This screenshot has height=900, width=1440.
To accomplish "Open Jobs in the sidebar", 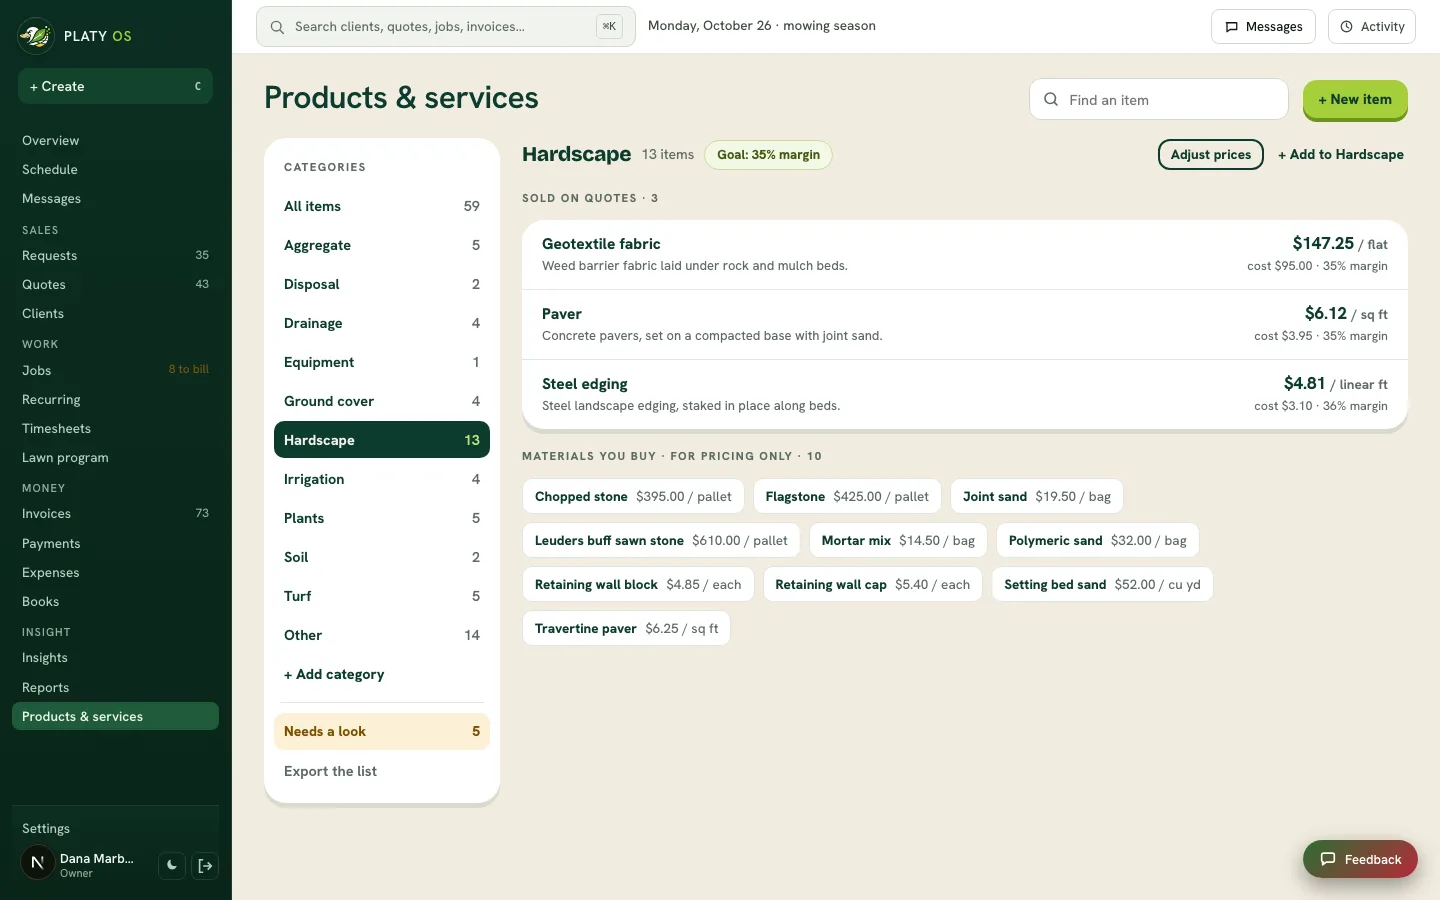I will 115,371.
